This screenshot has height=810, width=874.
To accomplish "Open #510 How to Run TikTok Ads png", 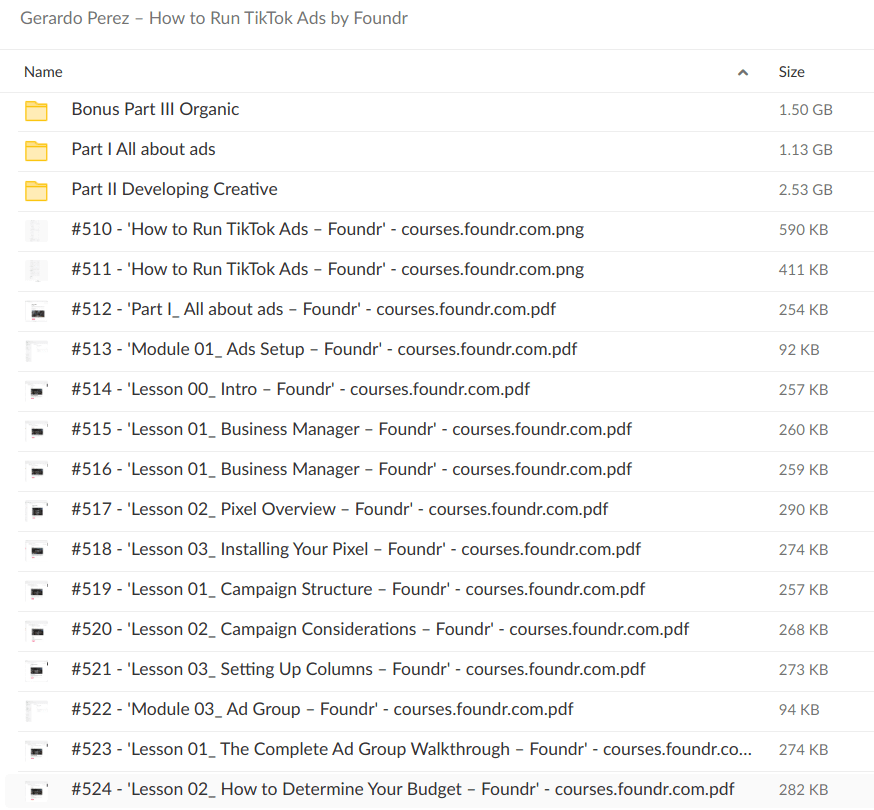I will tap(328, 229).
